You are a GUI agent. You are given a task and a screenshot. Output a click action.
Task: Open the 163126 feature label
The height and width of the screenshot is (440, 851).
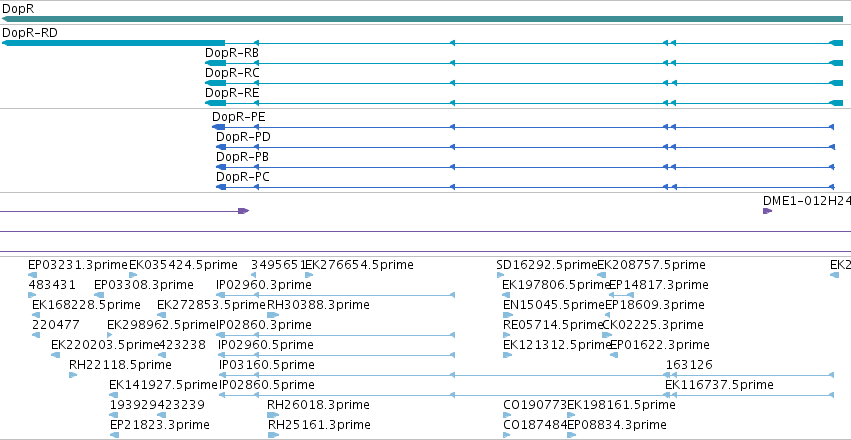[689, 365]
